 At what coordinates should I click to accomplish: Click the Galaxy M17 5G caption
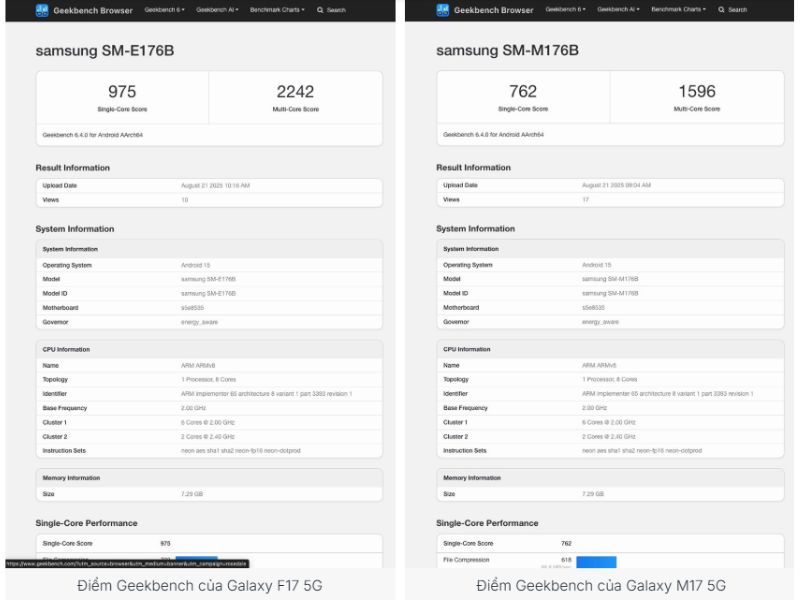(x=601, y=585)
